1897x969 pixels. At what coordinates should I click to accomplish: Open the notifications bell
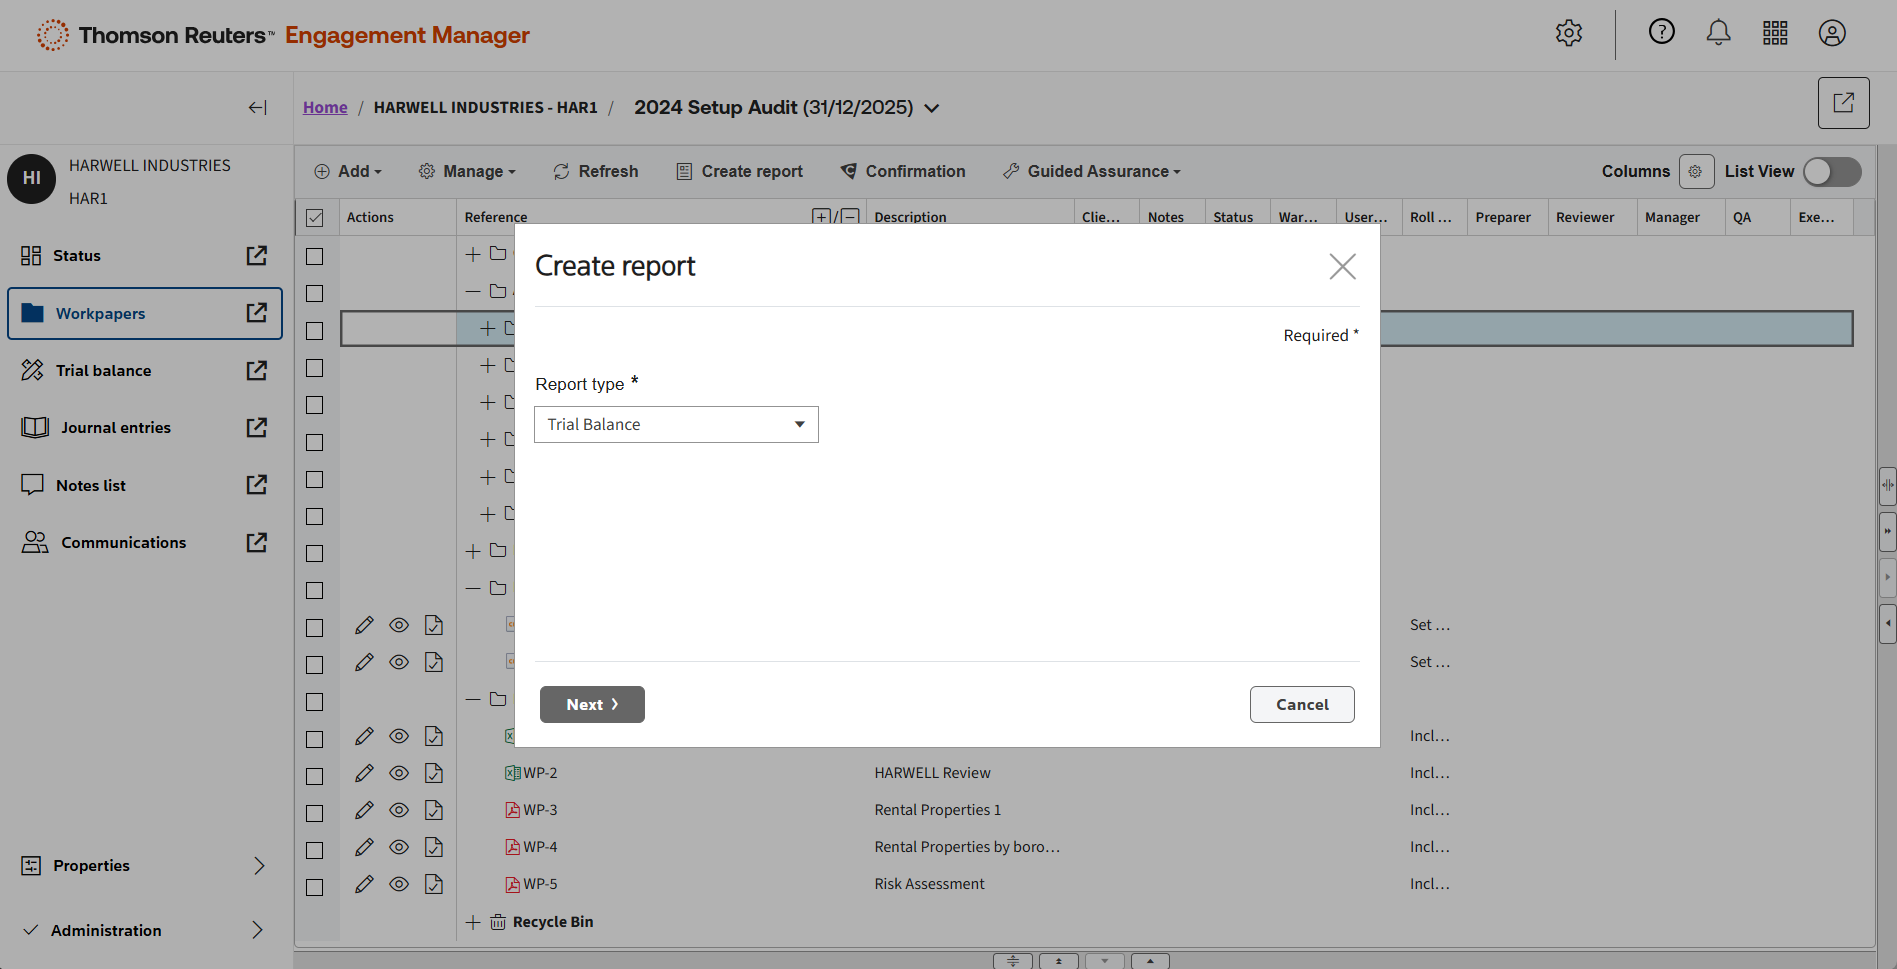(x=1718, y=33)
